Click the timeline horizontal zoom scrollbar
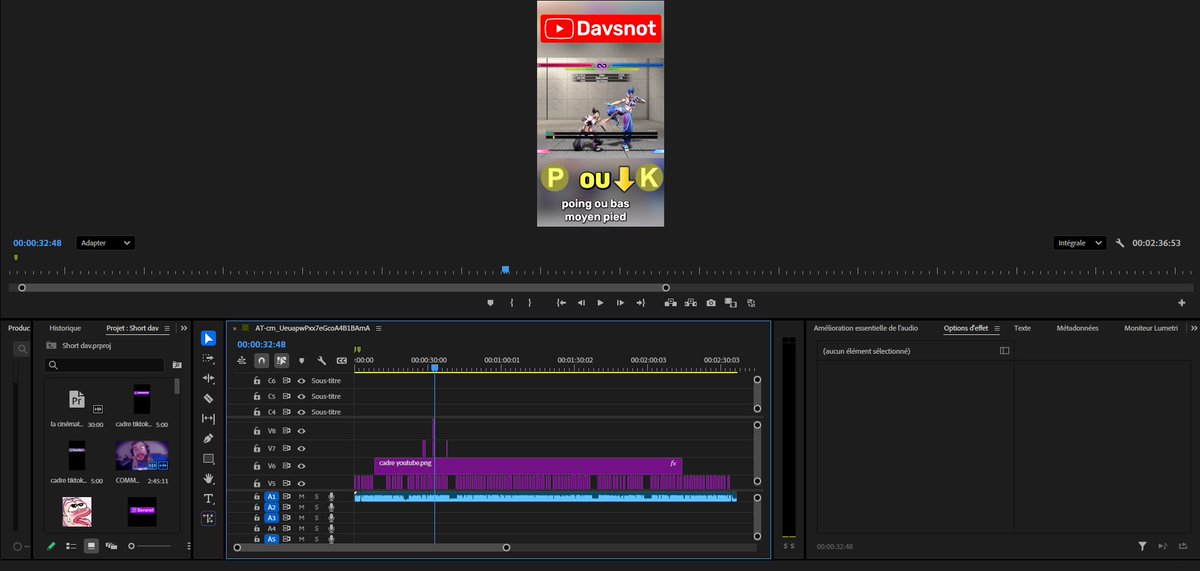This screenshot has height=571, width=1200. 372,547
